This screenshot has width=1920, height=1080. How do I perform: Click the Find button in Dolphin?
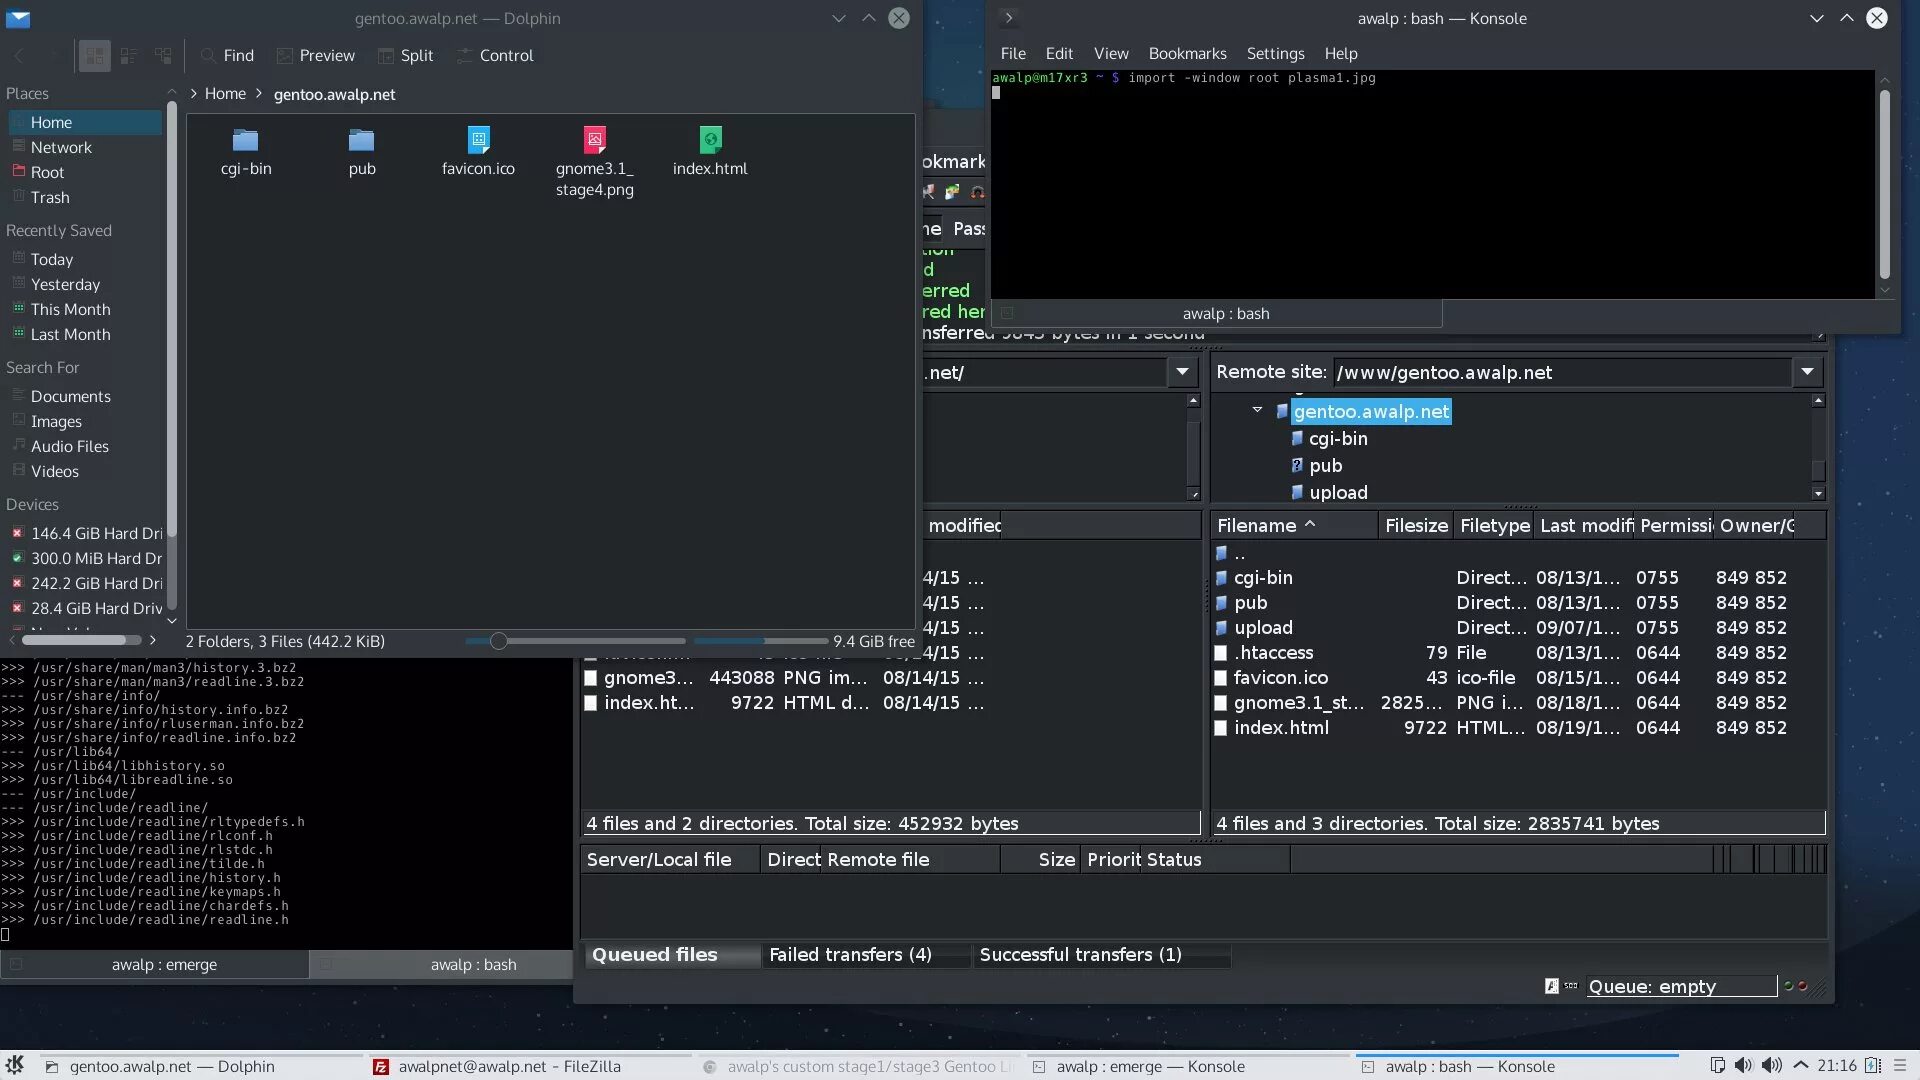[x=227, y=56]
